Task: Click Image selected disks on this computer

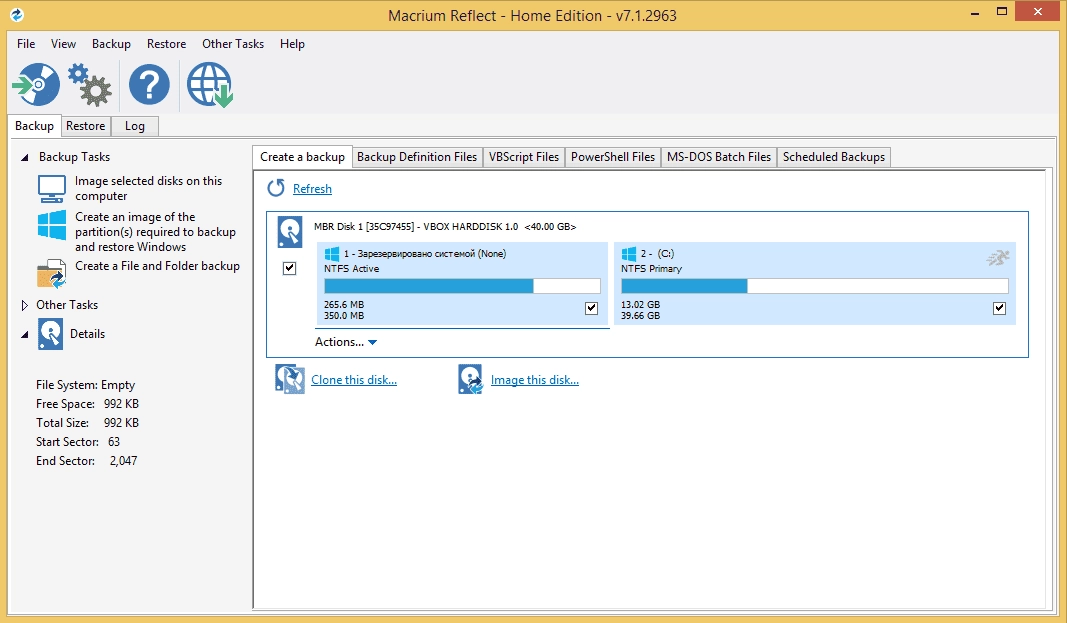Action: (148, 188)
